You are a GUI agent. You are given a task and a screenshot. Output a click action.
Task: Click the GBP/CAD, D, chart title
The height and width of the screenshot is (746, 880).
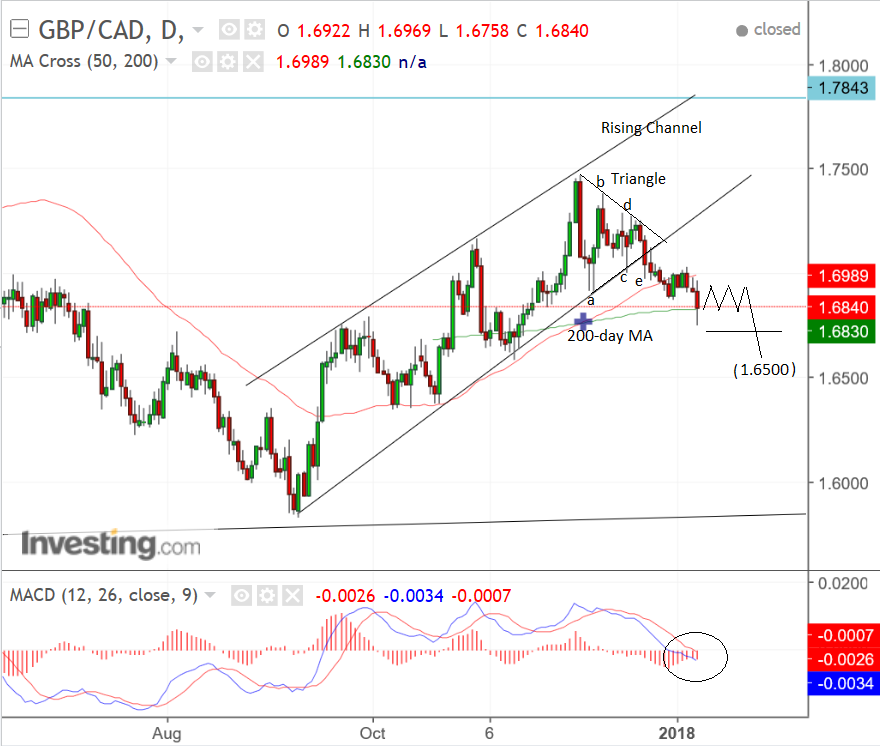(x=111, y=30)
